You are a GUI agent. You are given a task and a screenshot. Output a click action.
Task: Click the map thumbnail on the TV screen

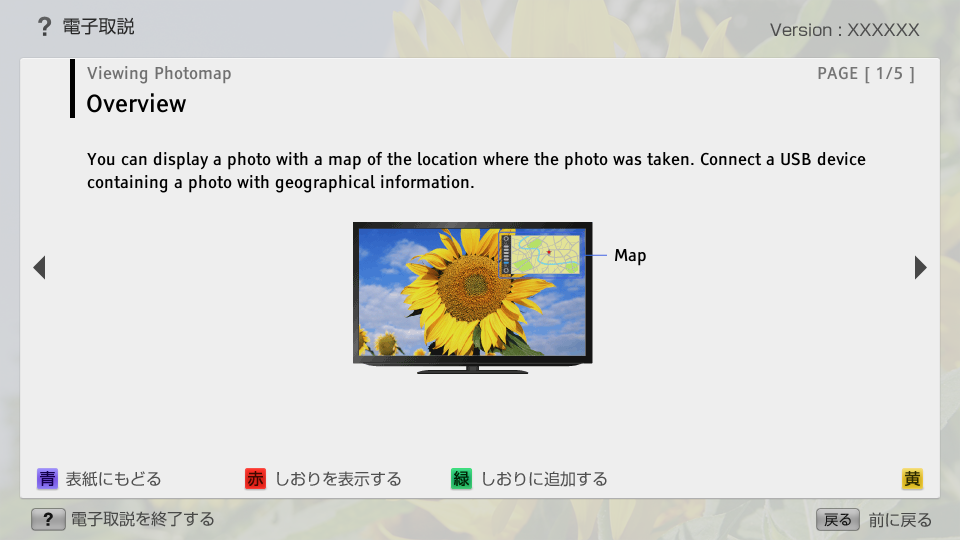(x=548, y=254)
